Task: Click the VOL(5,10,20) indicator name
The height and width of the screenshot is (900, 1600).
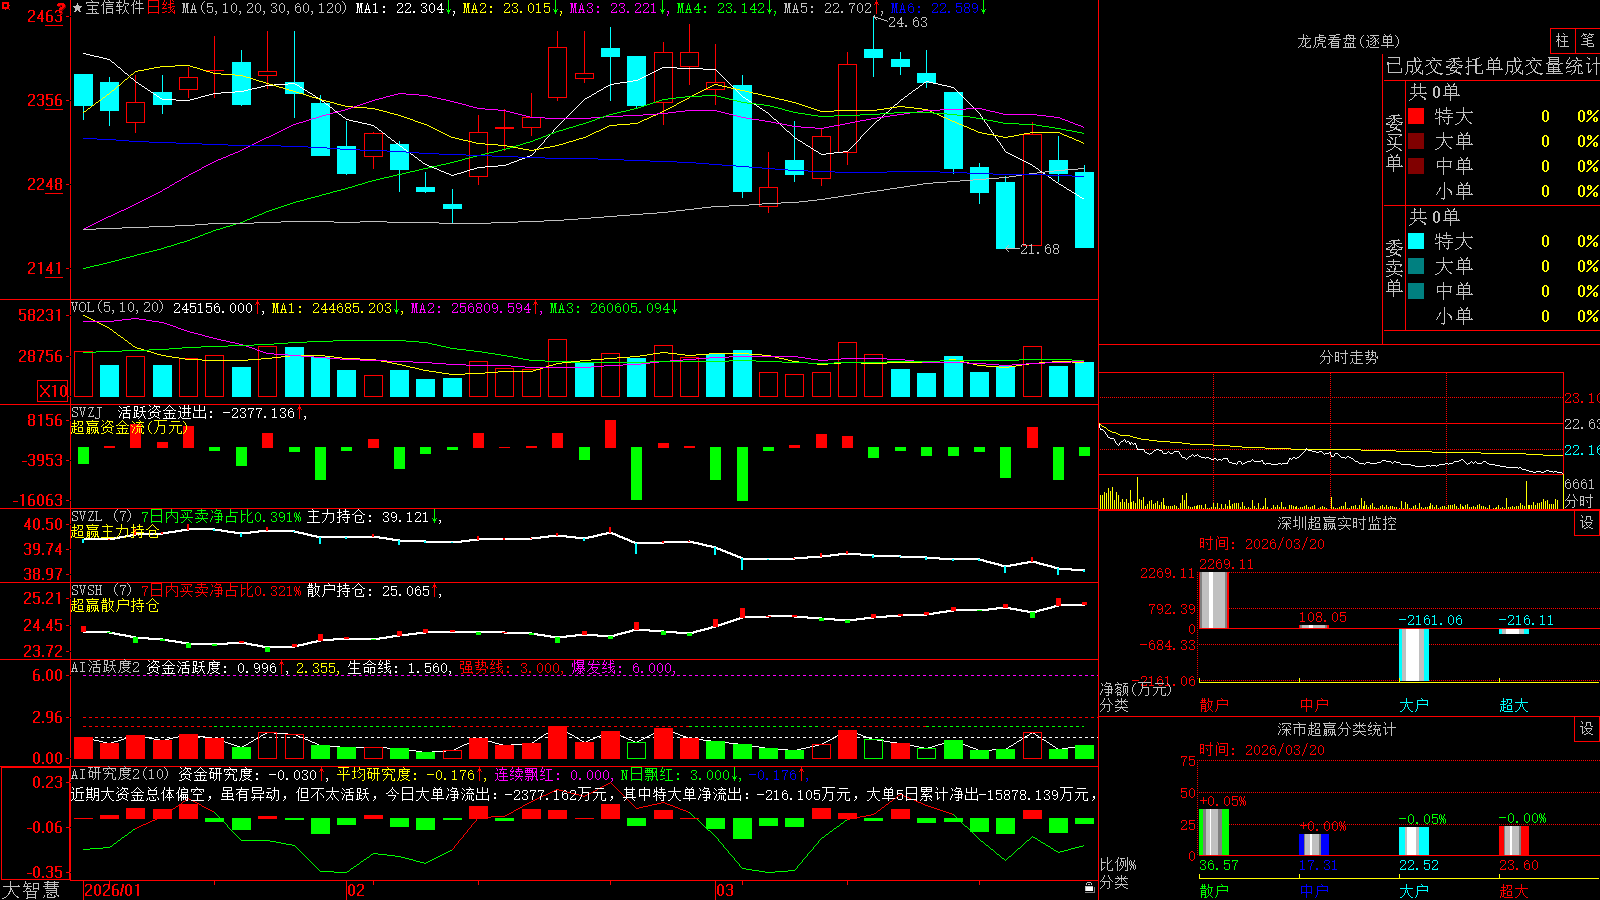Action: pos(117,308)
